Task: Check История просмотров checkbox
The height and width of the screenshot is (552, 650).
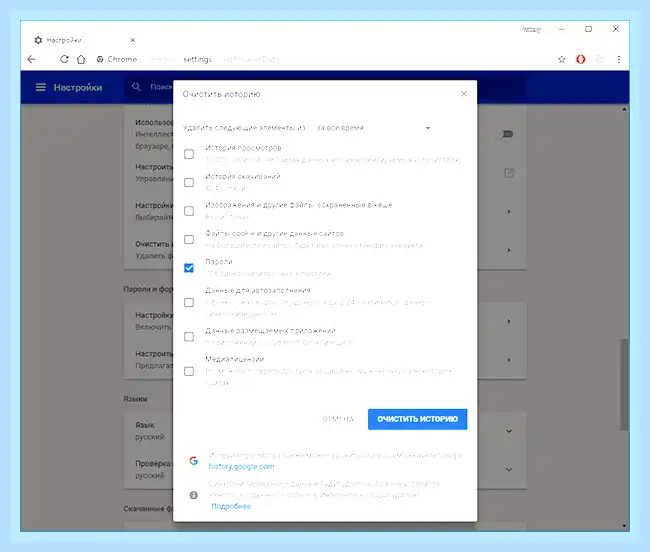Action: coord(189,154)
